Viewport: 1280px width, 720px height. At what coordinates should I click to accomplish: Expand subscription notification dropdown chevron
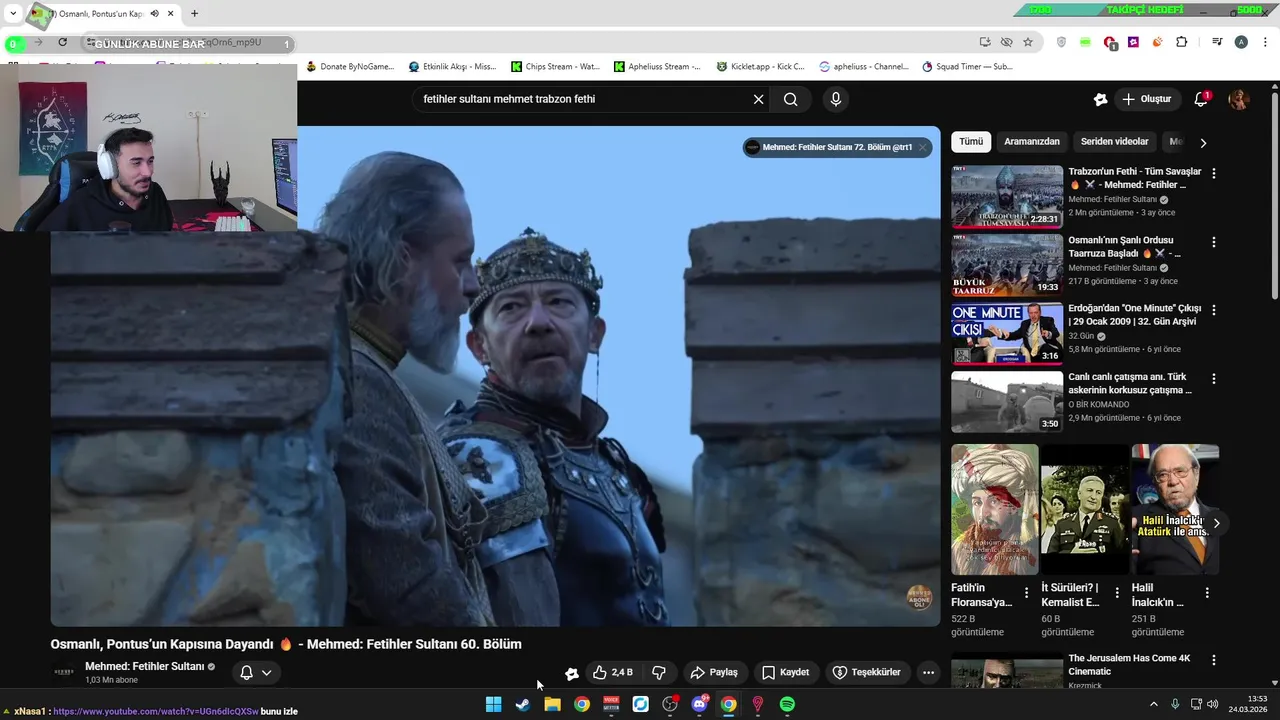click(x=266, y=672)
